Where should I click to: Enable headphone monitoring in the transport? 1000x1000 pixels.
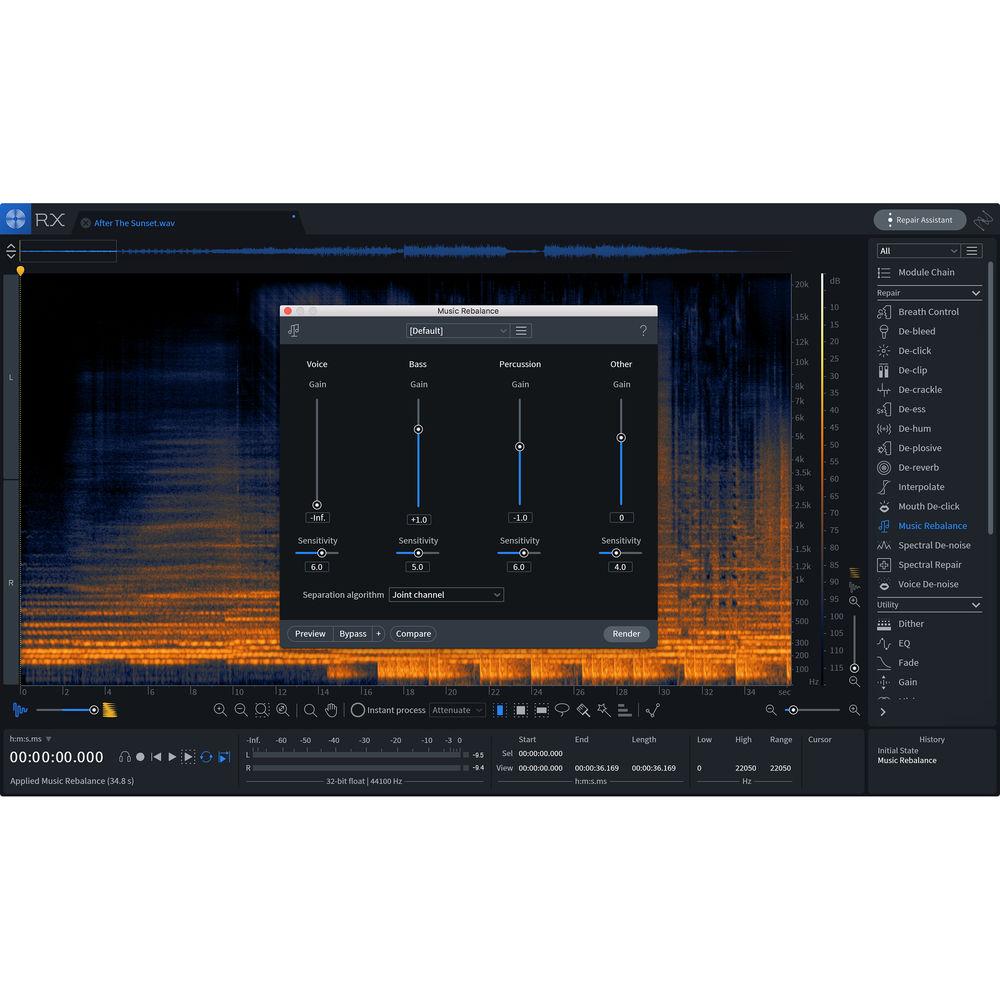[125, 757]
